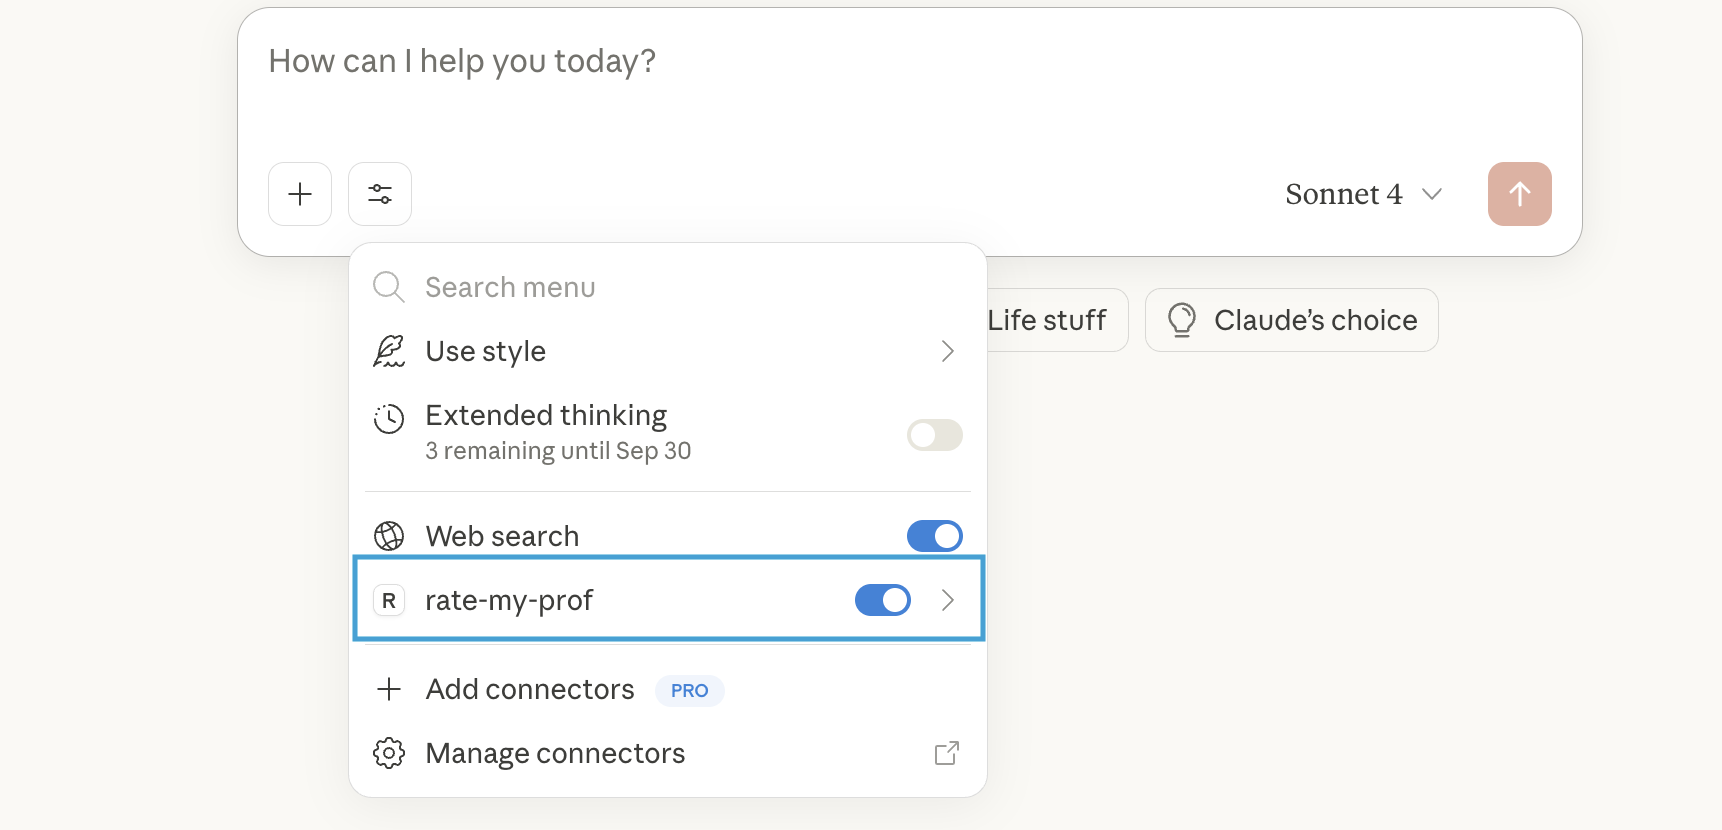
Task: Click the feather Use style icon
Action: (x=389, y=351)
